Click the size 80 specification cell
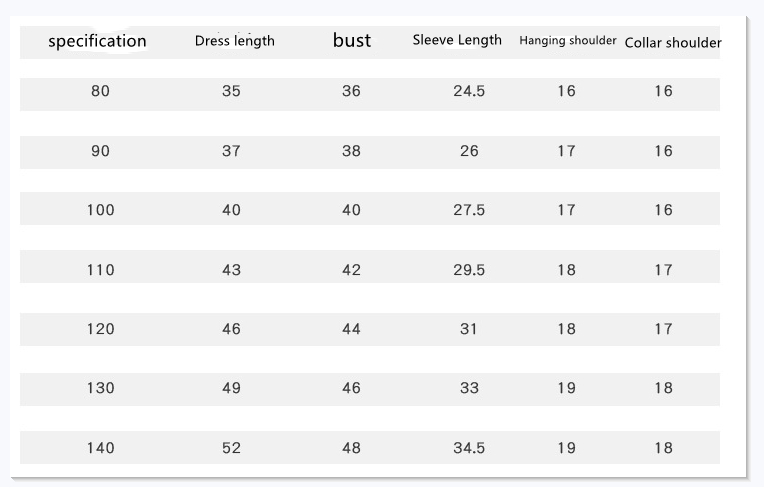This screenshot has width=764, height=487. click(100, 91)
